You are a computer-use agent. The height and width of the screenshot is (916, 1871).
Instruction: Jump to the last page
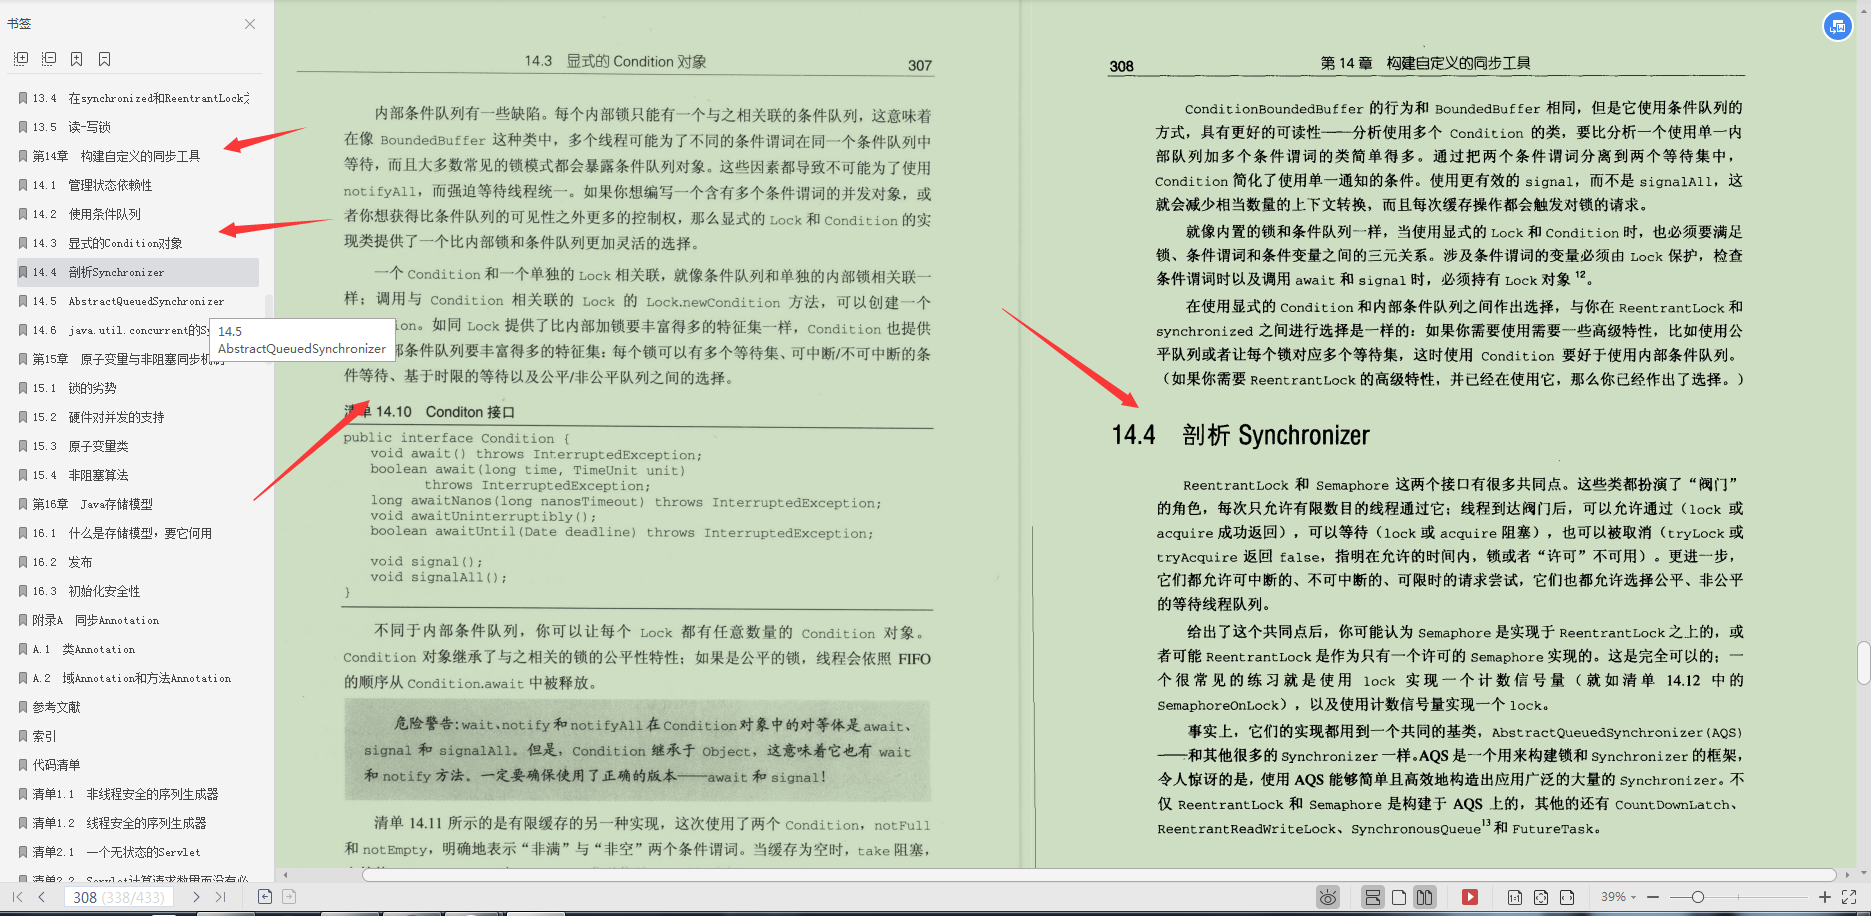(221, 897)
